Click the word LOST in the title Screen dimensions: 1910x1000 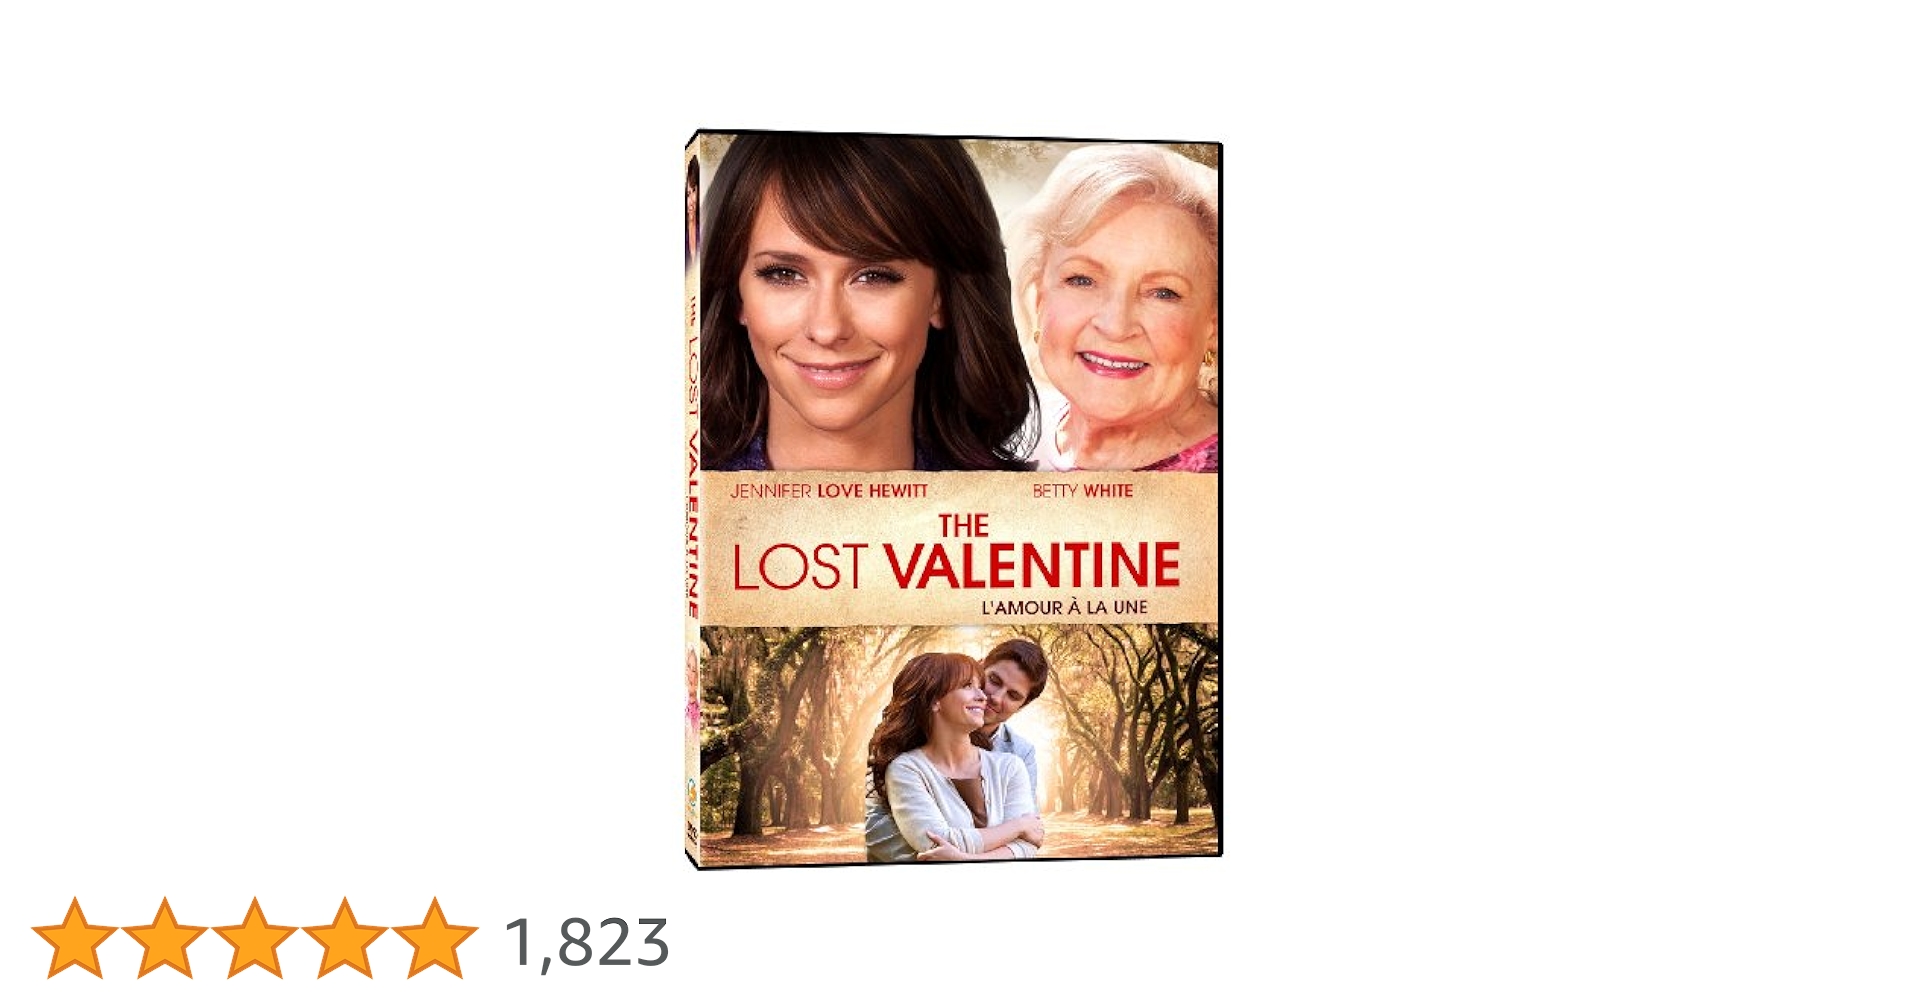point(799,567)
